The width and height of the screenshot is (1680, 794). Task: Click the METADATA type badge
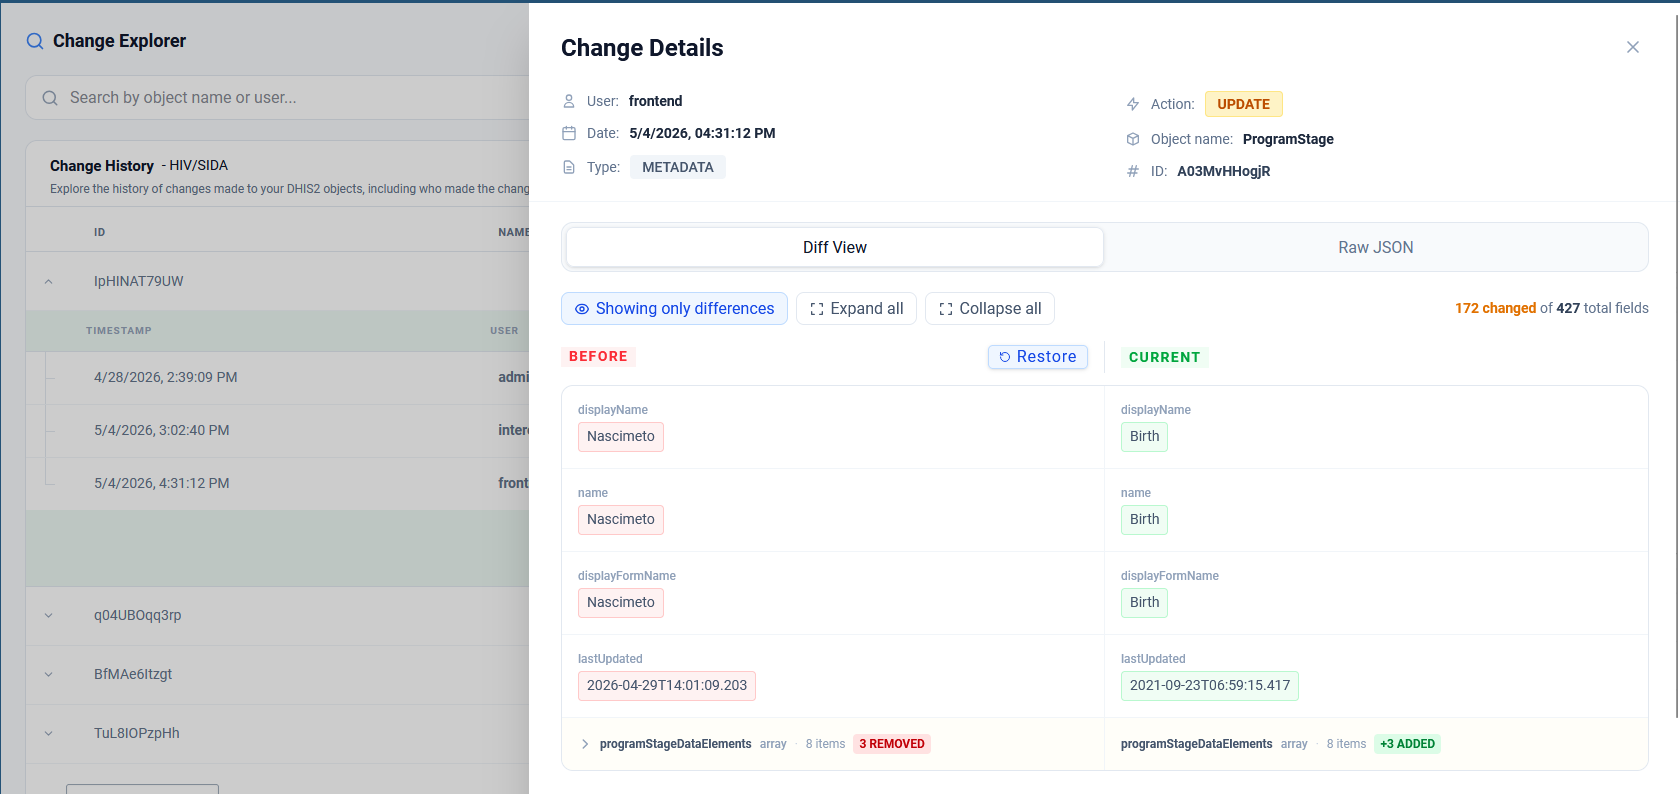click(678, 167)
